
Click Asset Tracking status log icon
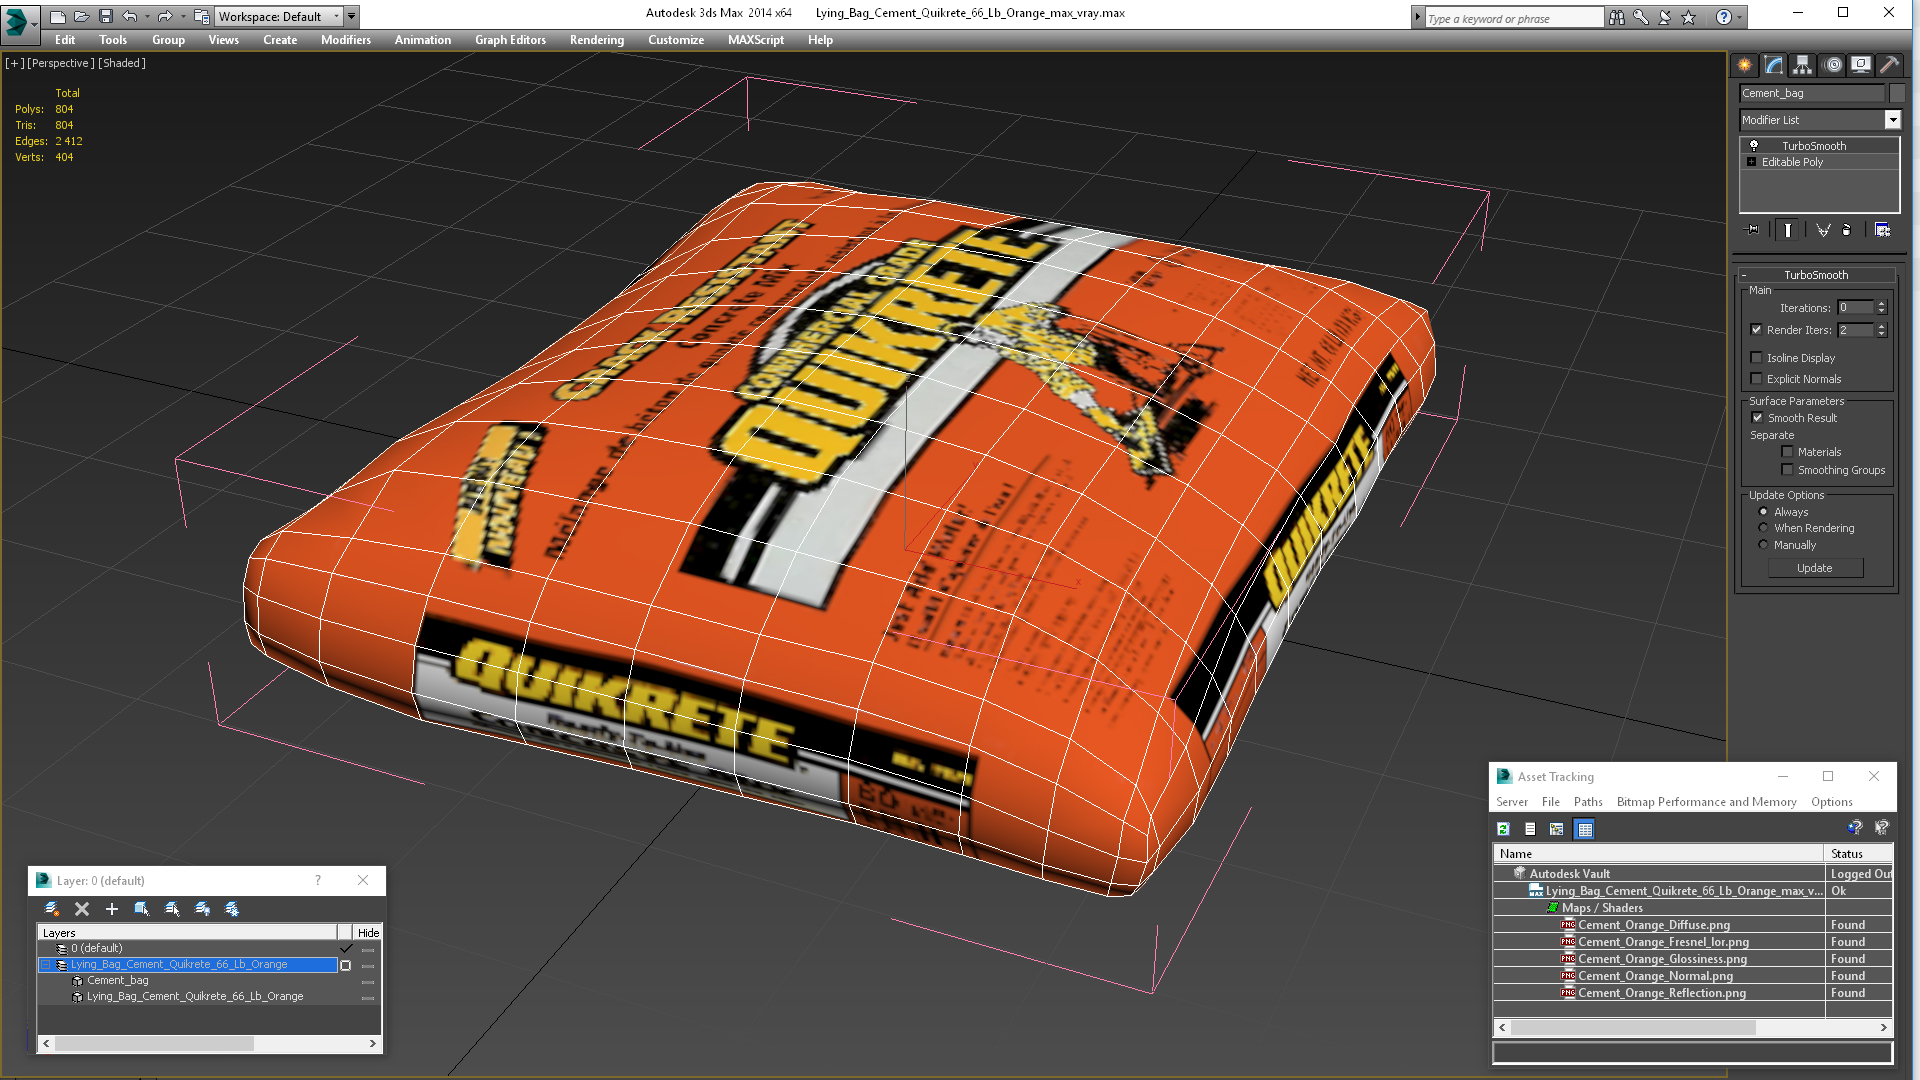(1530, 829)
